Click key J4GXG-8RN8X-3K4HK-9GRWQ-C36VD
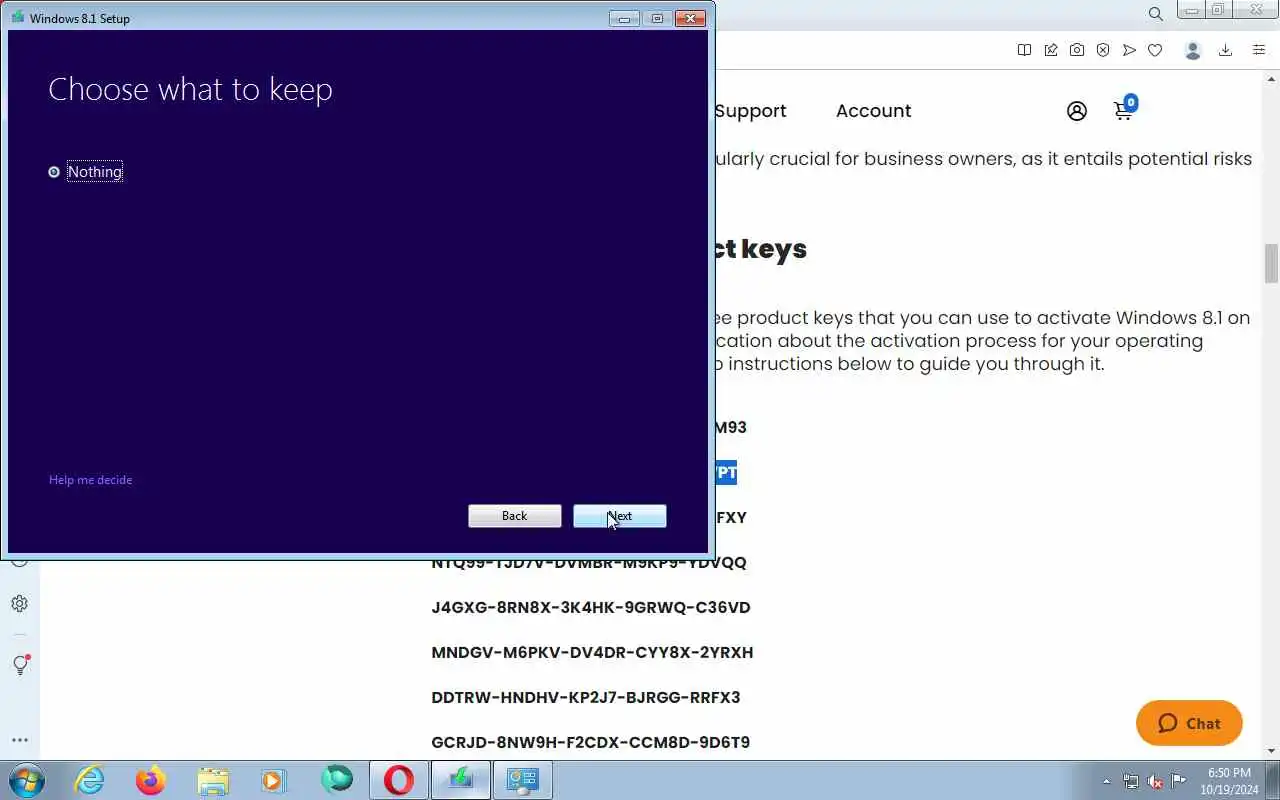 [x=591, y=608]
